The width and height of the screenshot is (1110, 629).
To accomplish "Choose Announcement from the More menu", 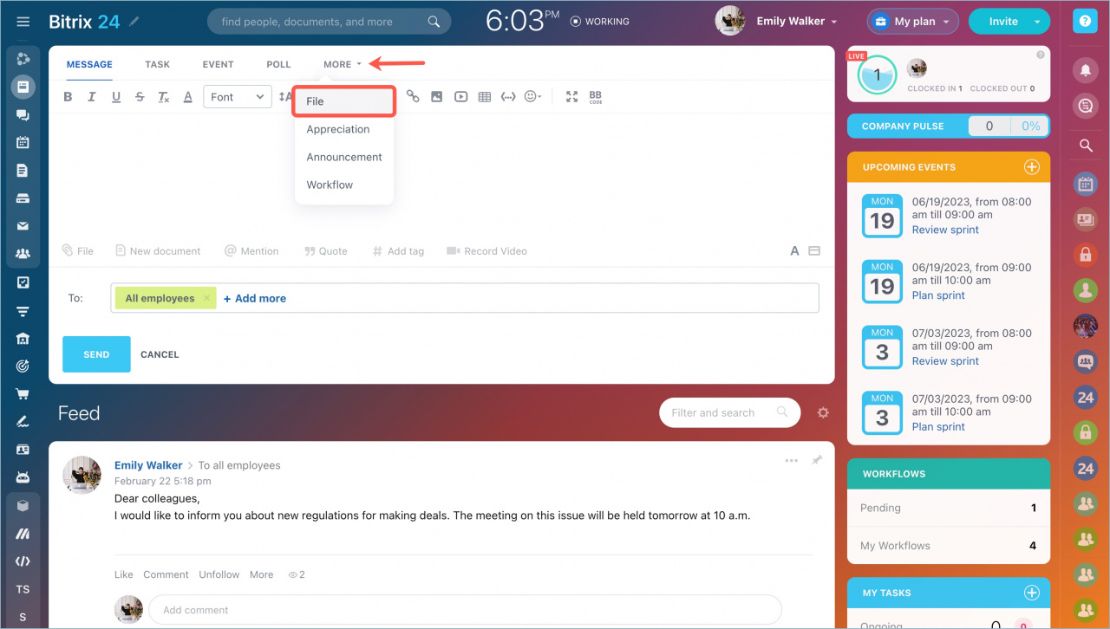I will pos(343,157).
